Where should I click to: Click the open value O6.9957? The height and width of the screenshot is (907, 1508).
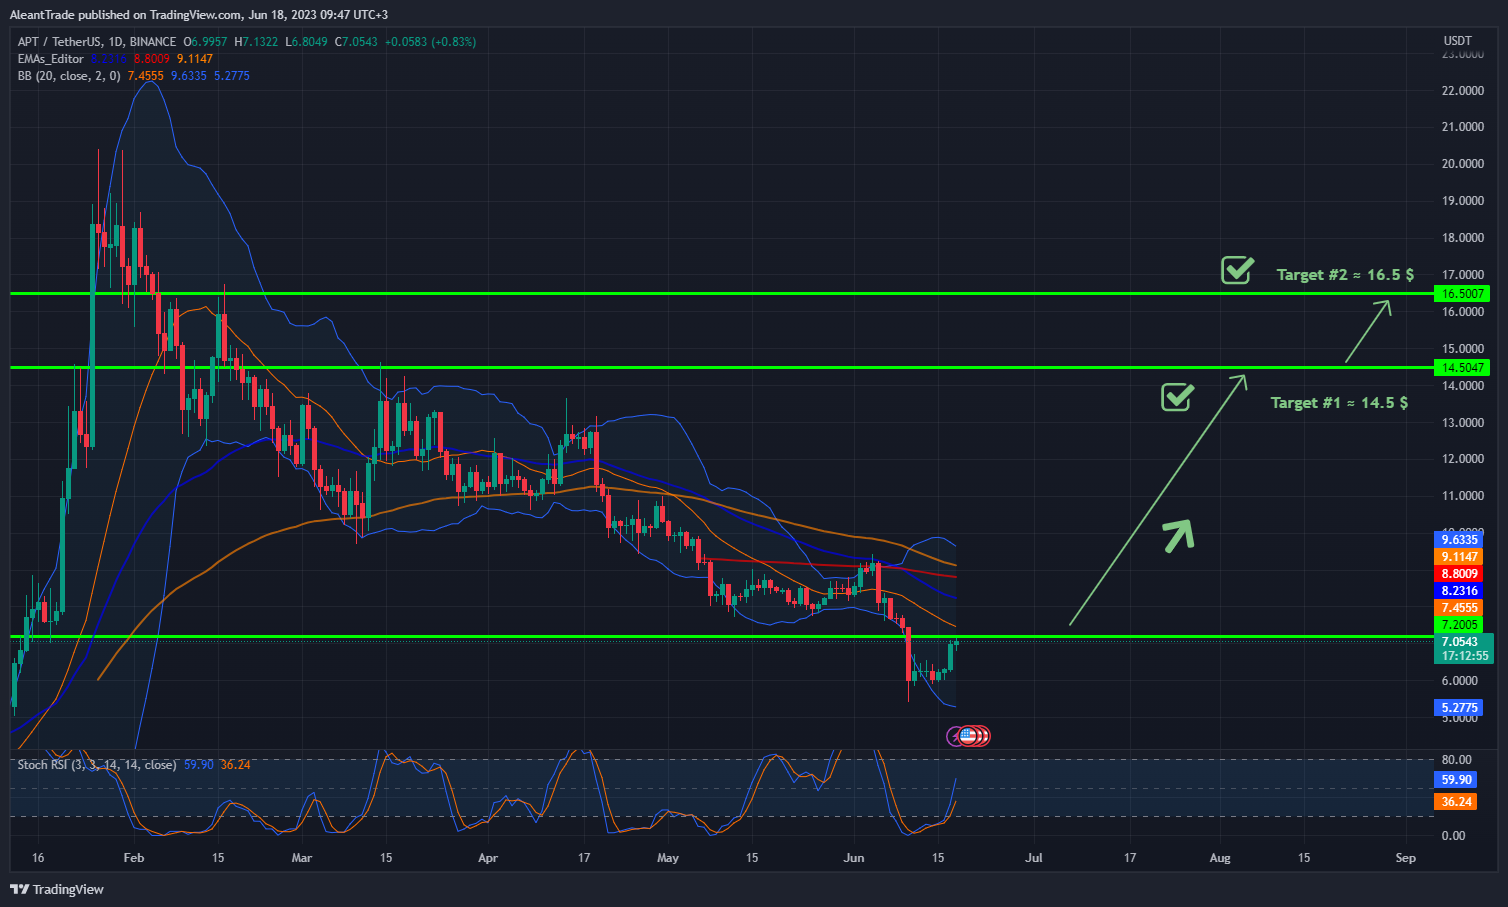pyautogui.click(x=204, y=42)
